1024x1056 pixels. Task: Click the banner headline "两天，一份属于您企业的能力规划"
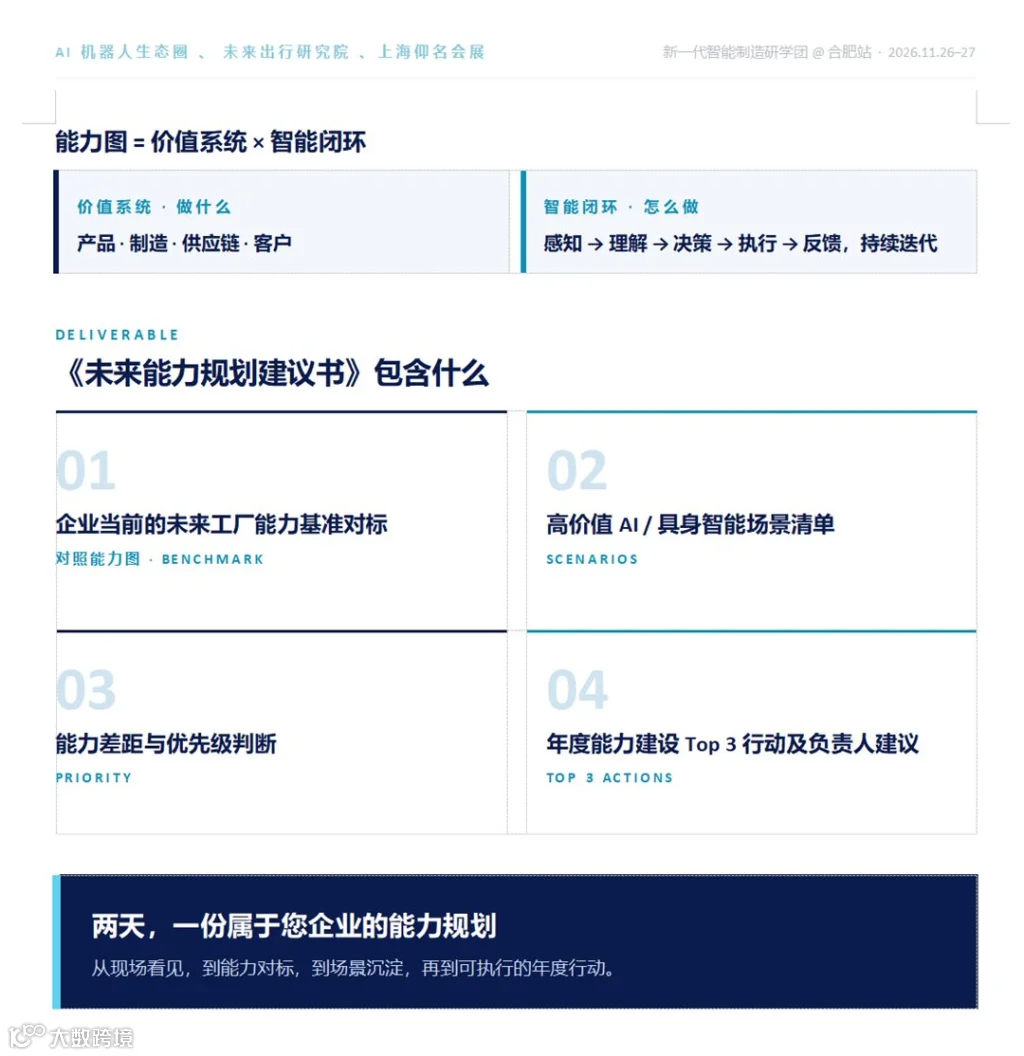pyautogui.click(x=294, y=926)
